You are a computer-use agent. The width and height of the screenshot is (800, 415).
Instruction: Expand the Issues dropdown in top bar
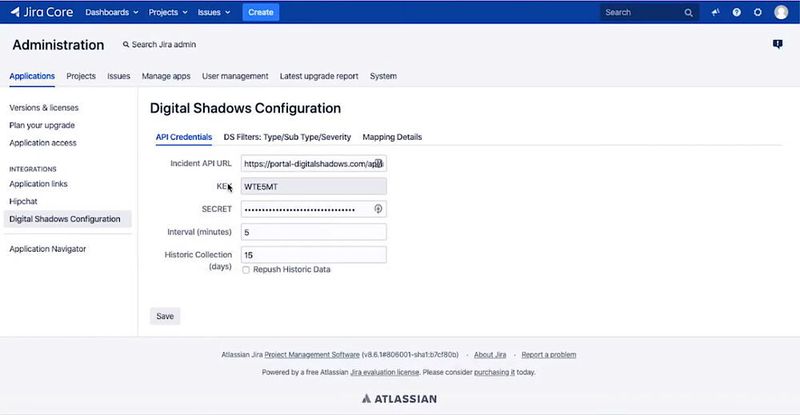click(214, 12)
